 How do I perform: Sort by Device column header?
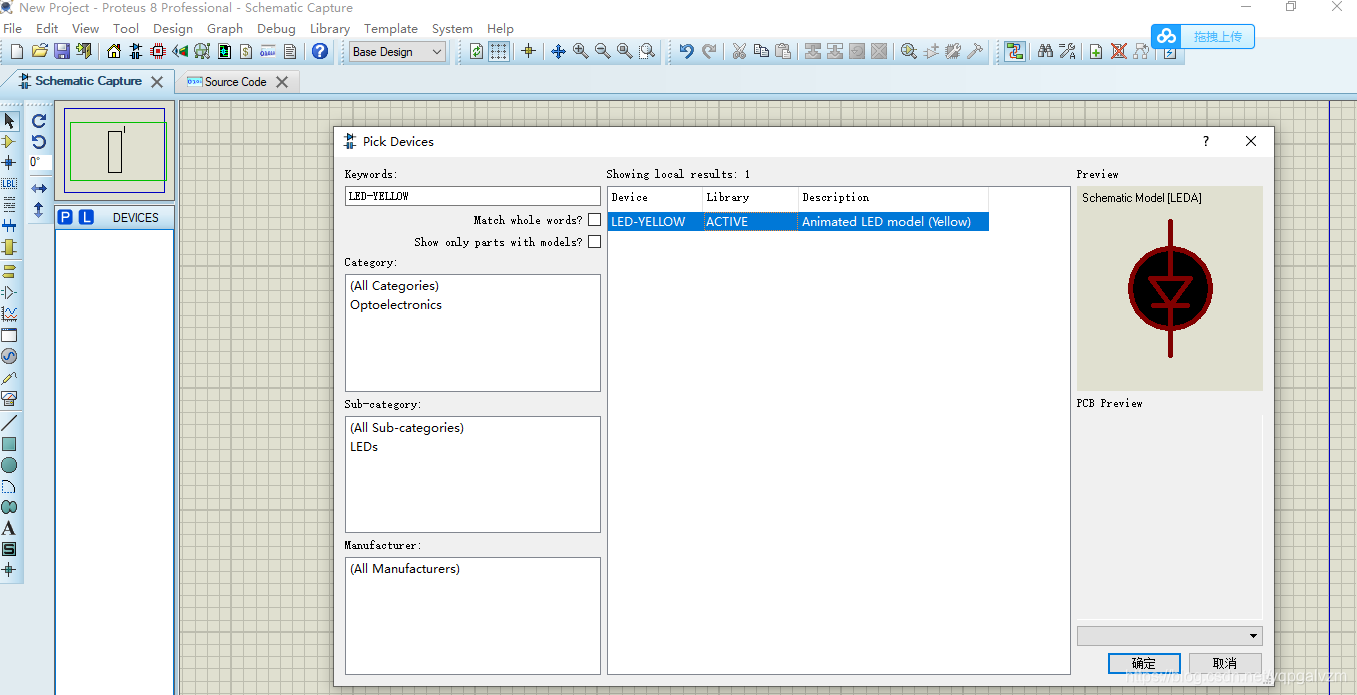(655, 198)
